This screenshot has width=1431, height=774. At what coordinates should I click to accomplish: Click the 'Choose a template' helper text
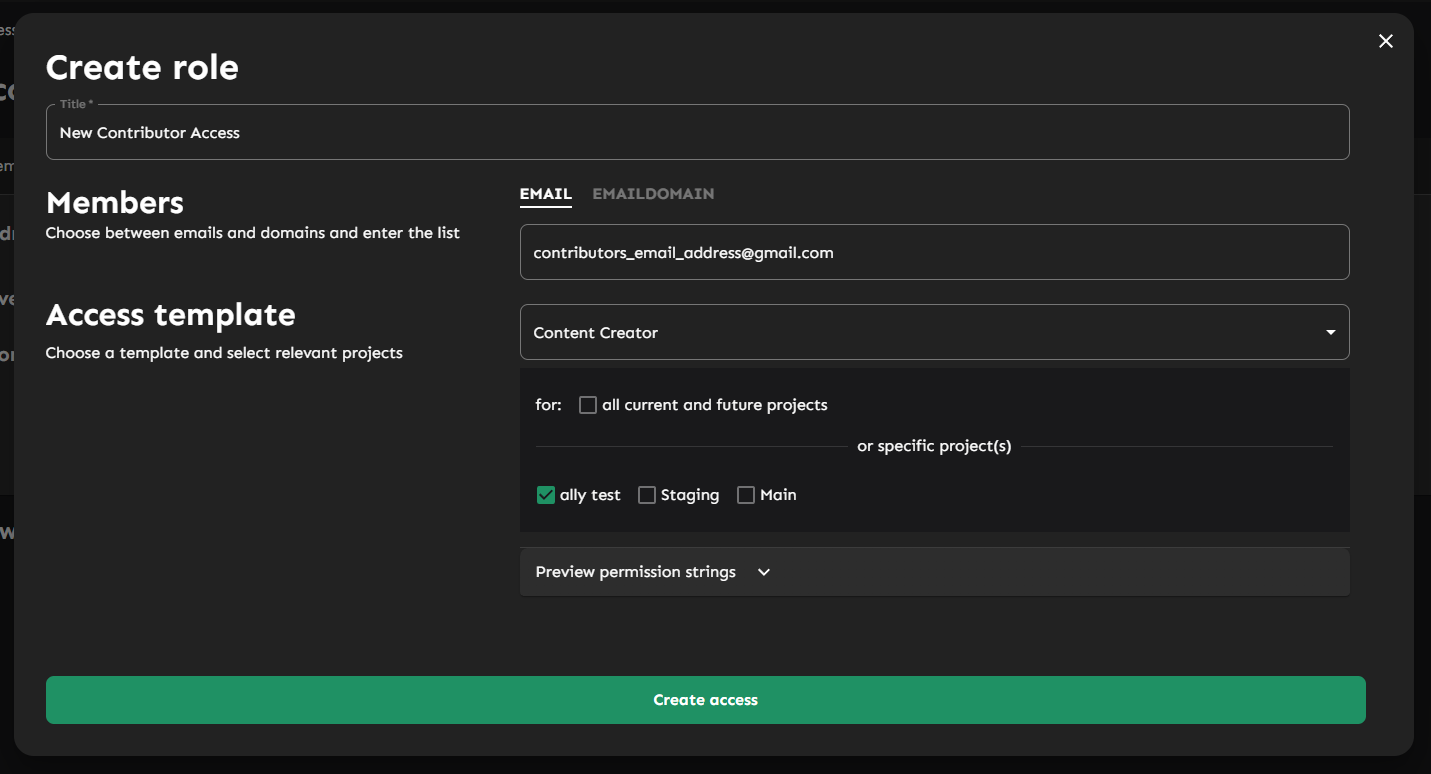pos(224,353)
